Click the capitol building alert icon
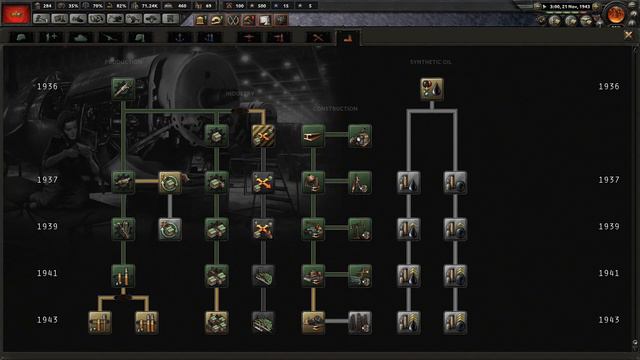 tap(200, 20)
